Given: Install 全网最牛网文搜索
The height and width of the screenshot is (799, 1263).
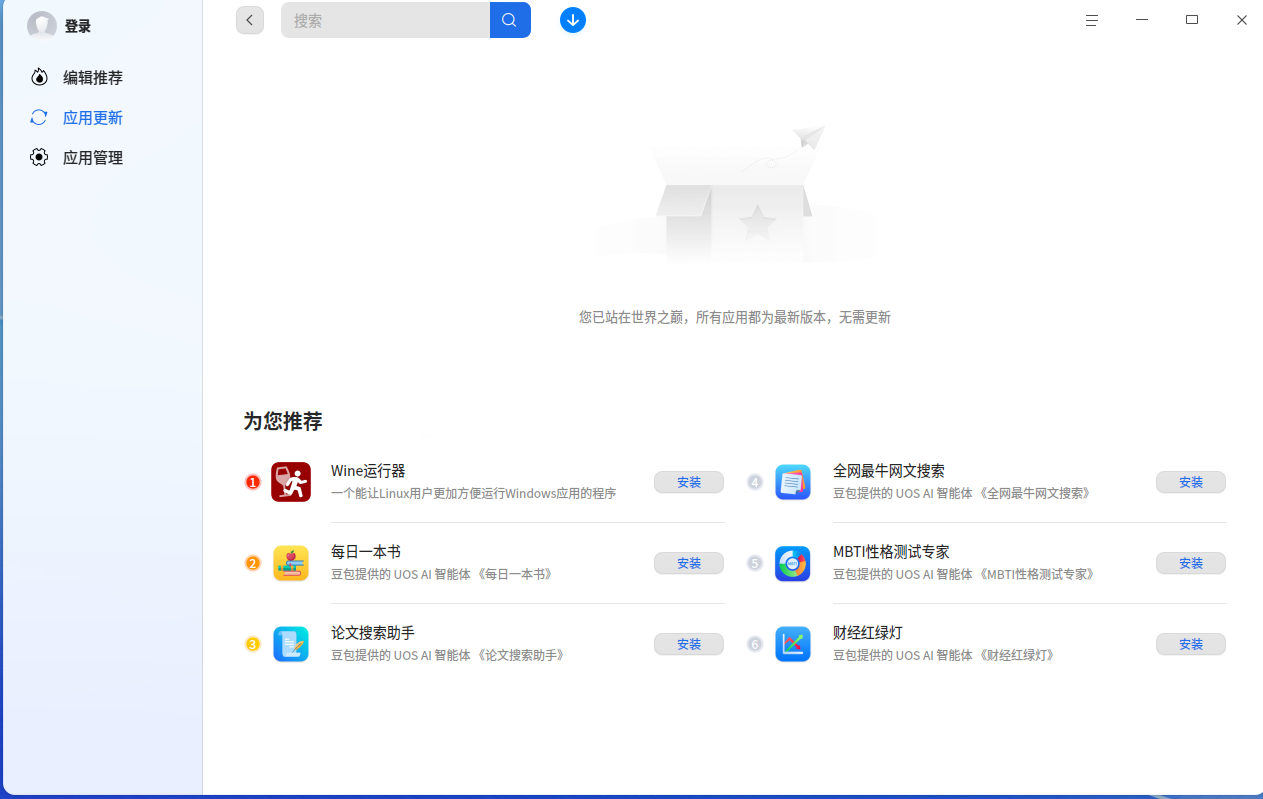Looking at the screenshot, I should pyautogui.click(x=1191, y=482).
